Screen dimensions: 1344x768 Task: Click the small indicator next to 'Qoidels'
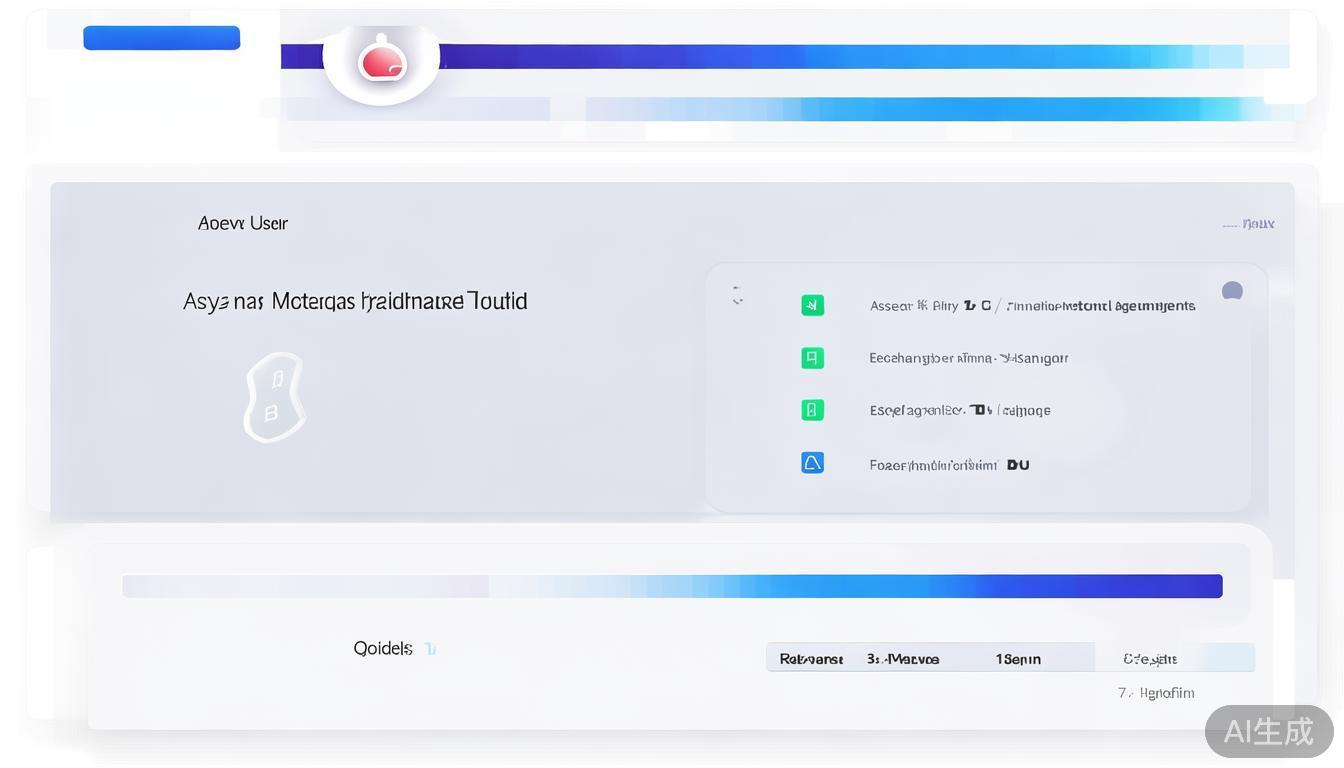click(x=430, y=649)
